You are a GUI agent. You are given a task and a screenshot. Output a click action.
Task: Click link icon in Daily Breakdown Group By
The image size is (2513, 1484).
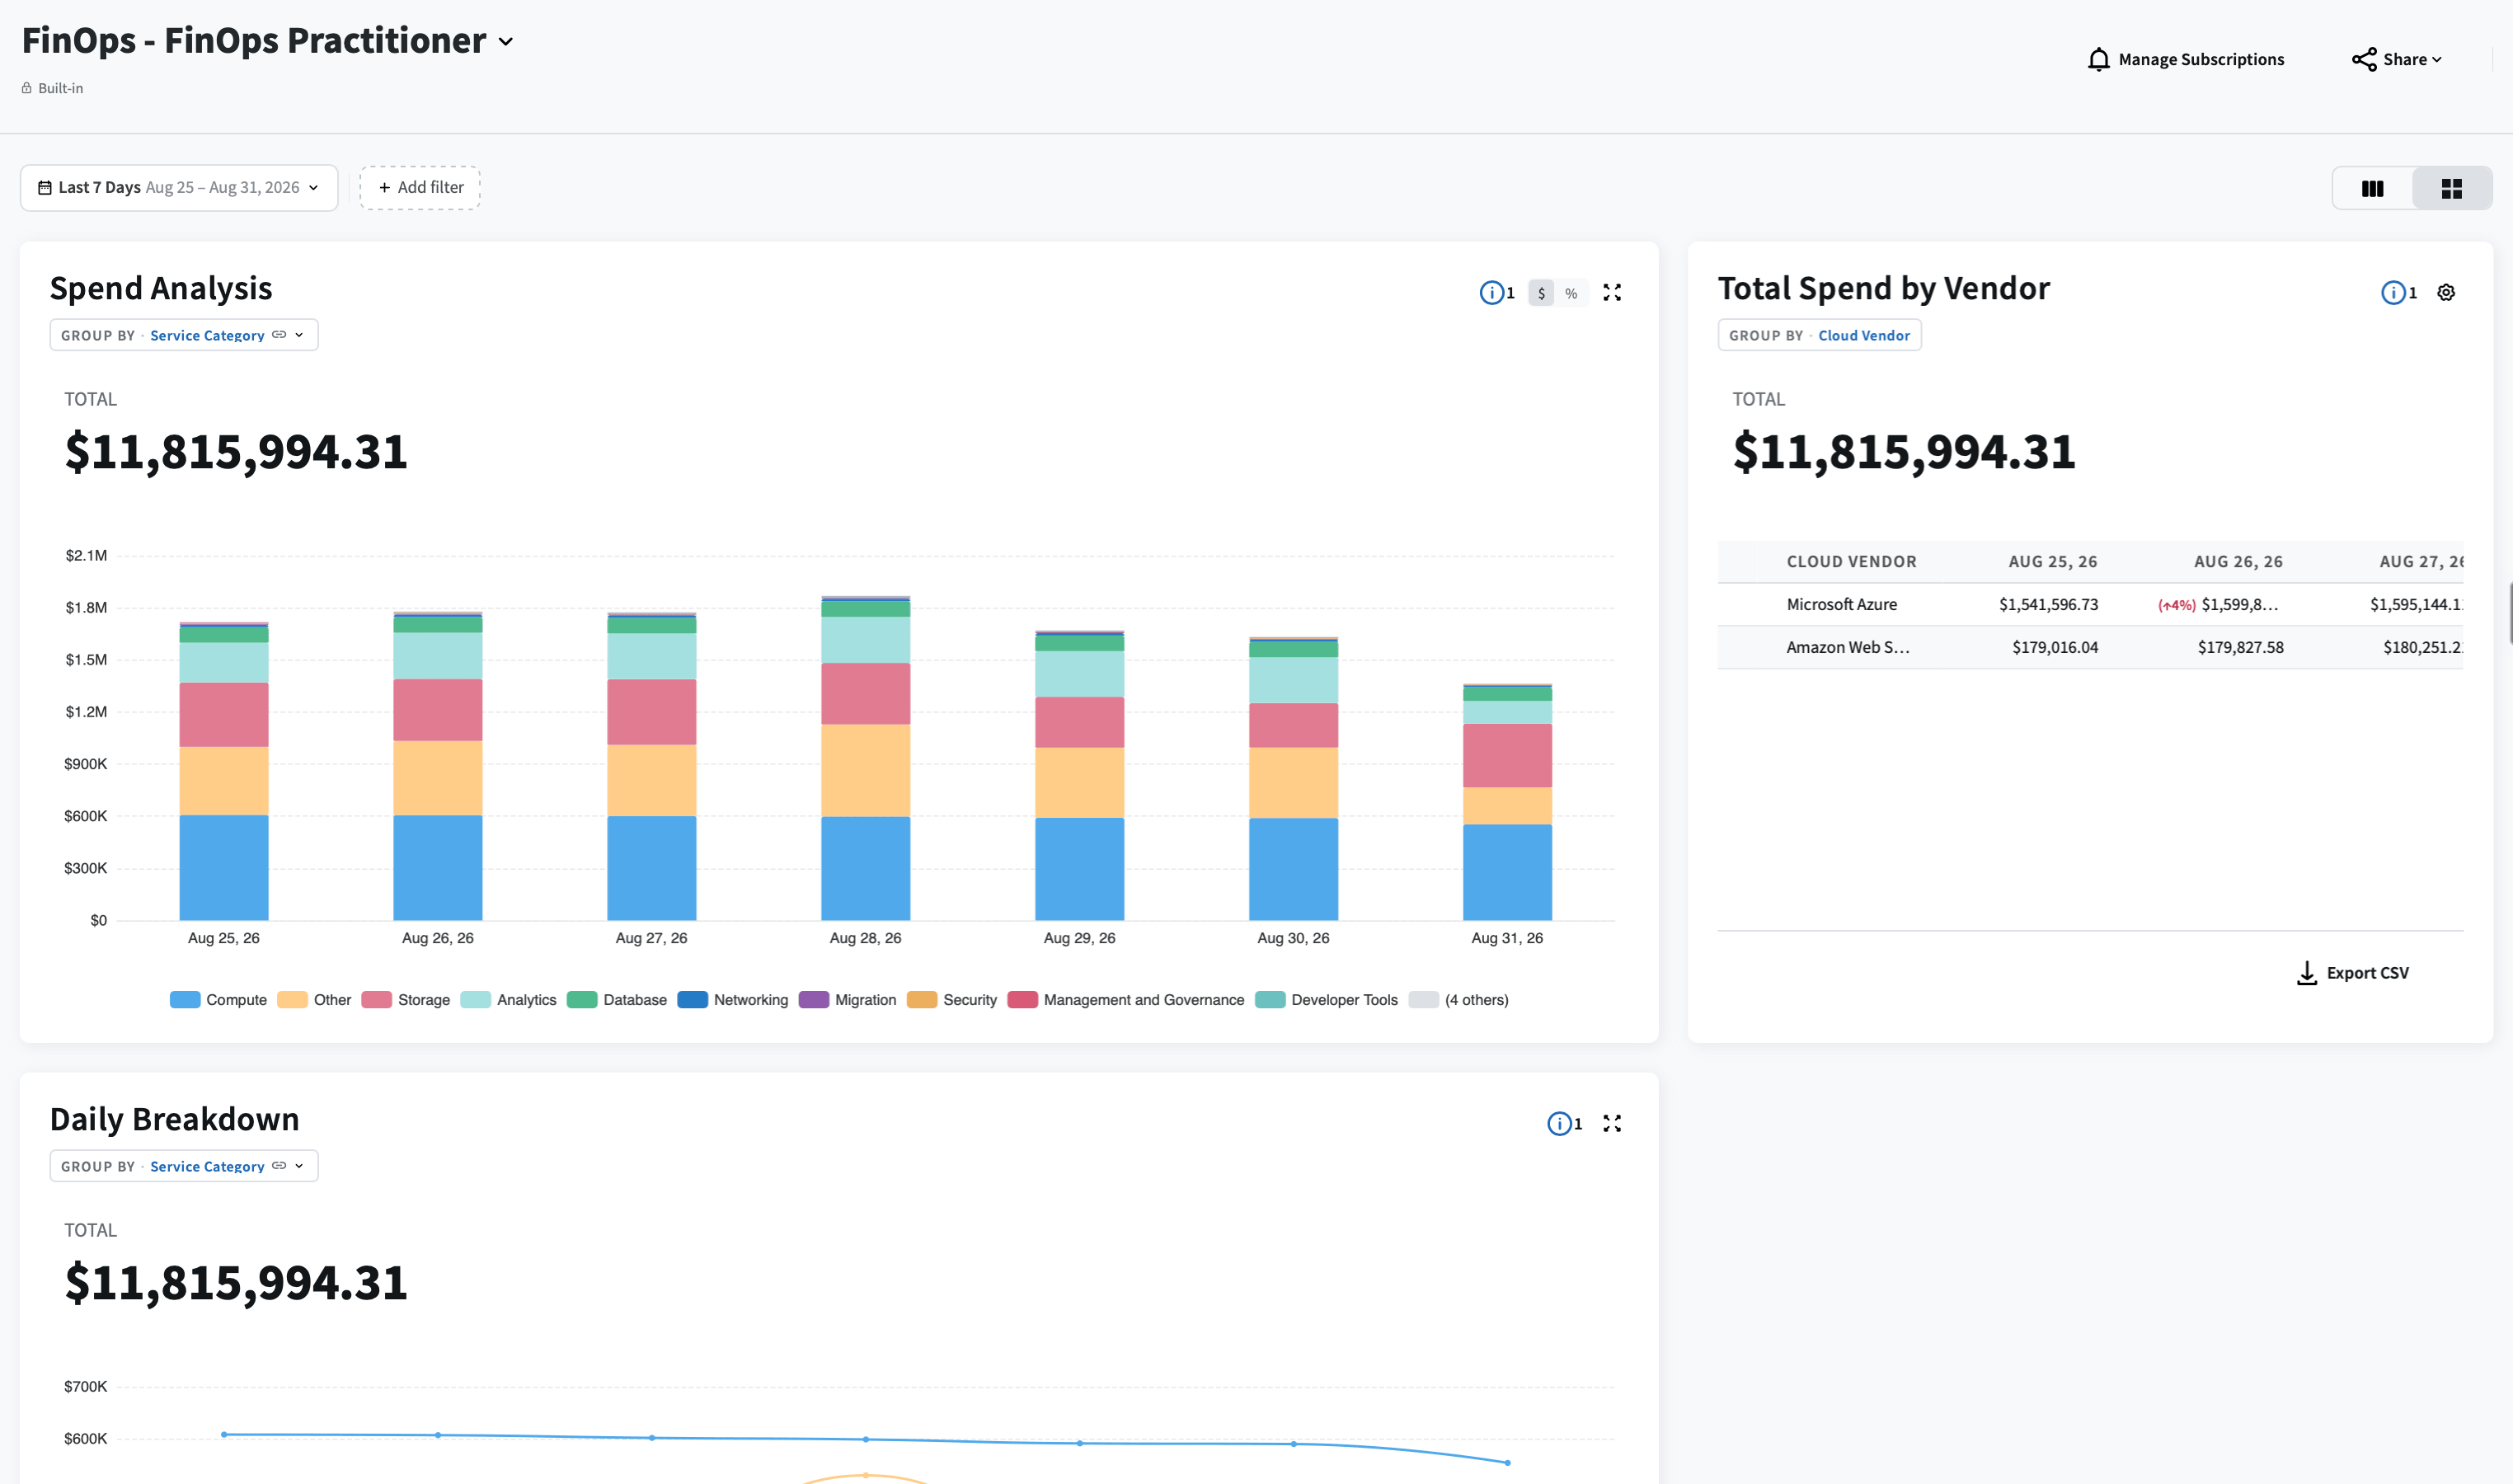(279, 1166)
